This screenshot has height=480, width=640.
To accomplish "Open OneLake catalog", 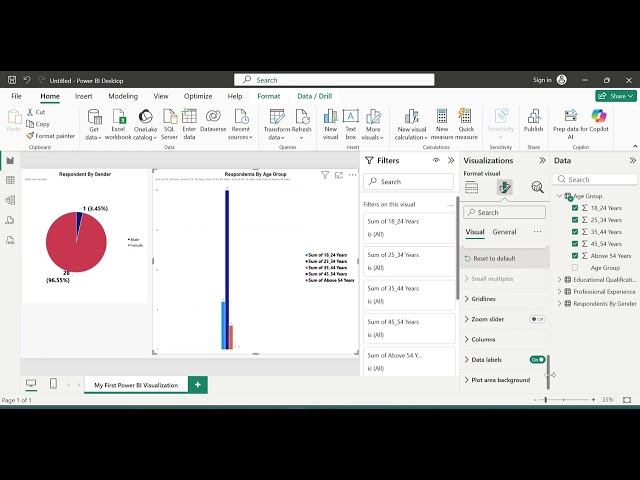I will 145,124.
